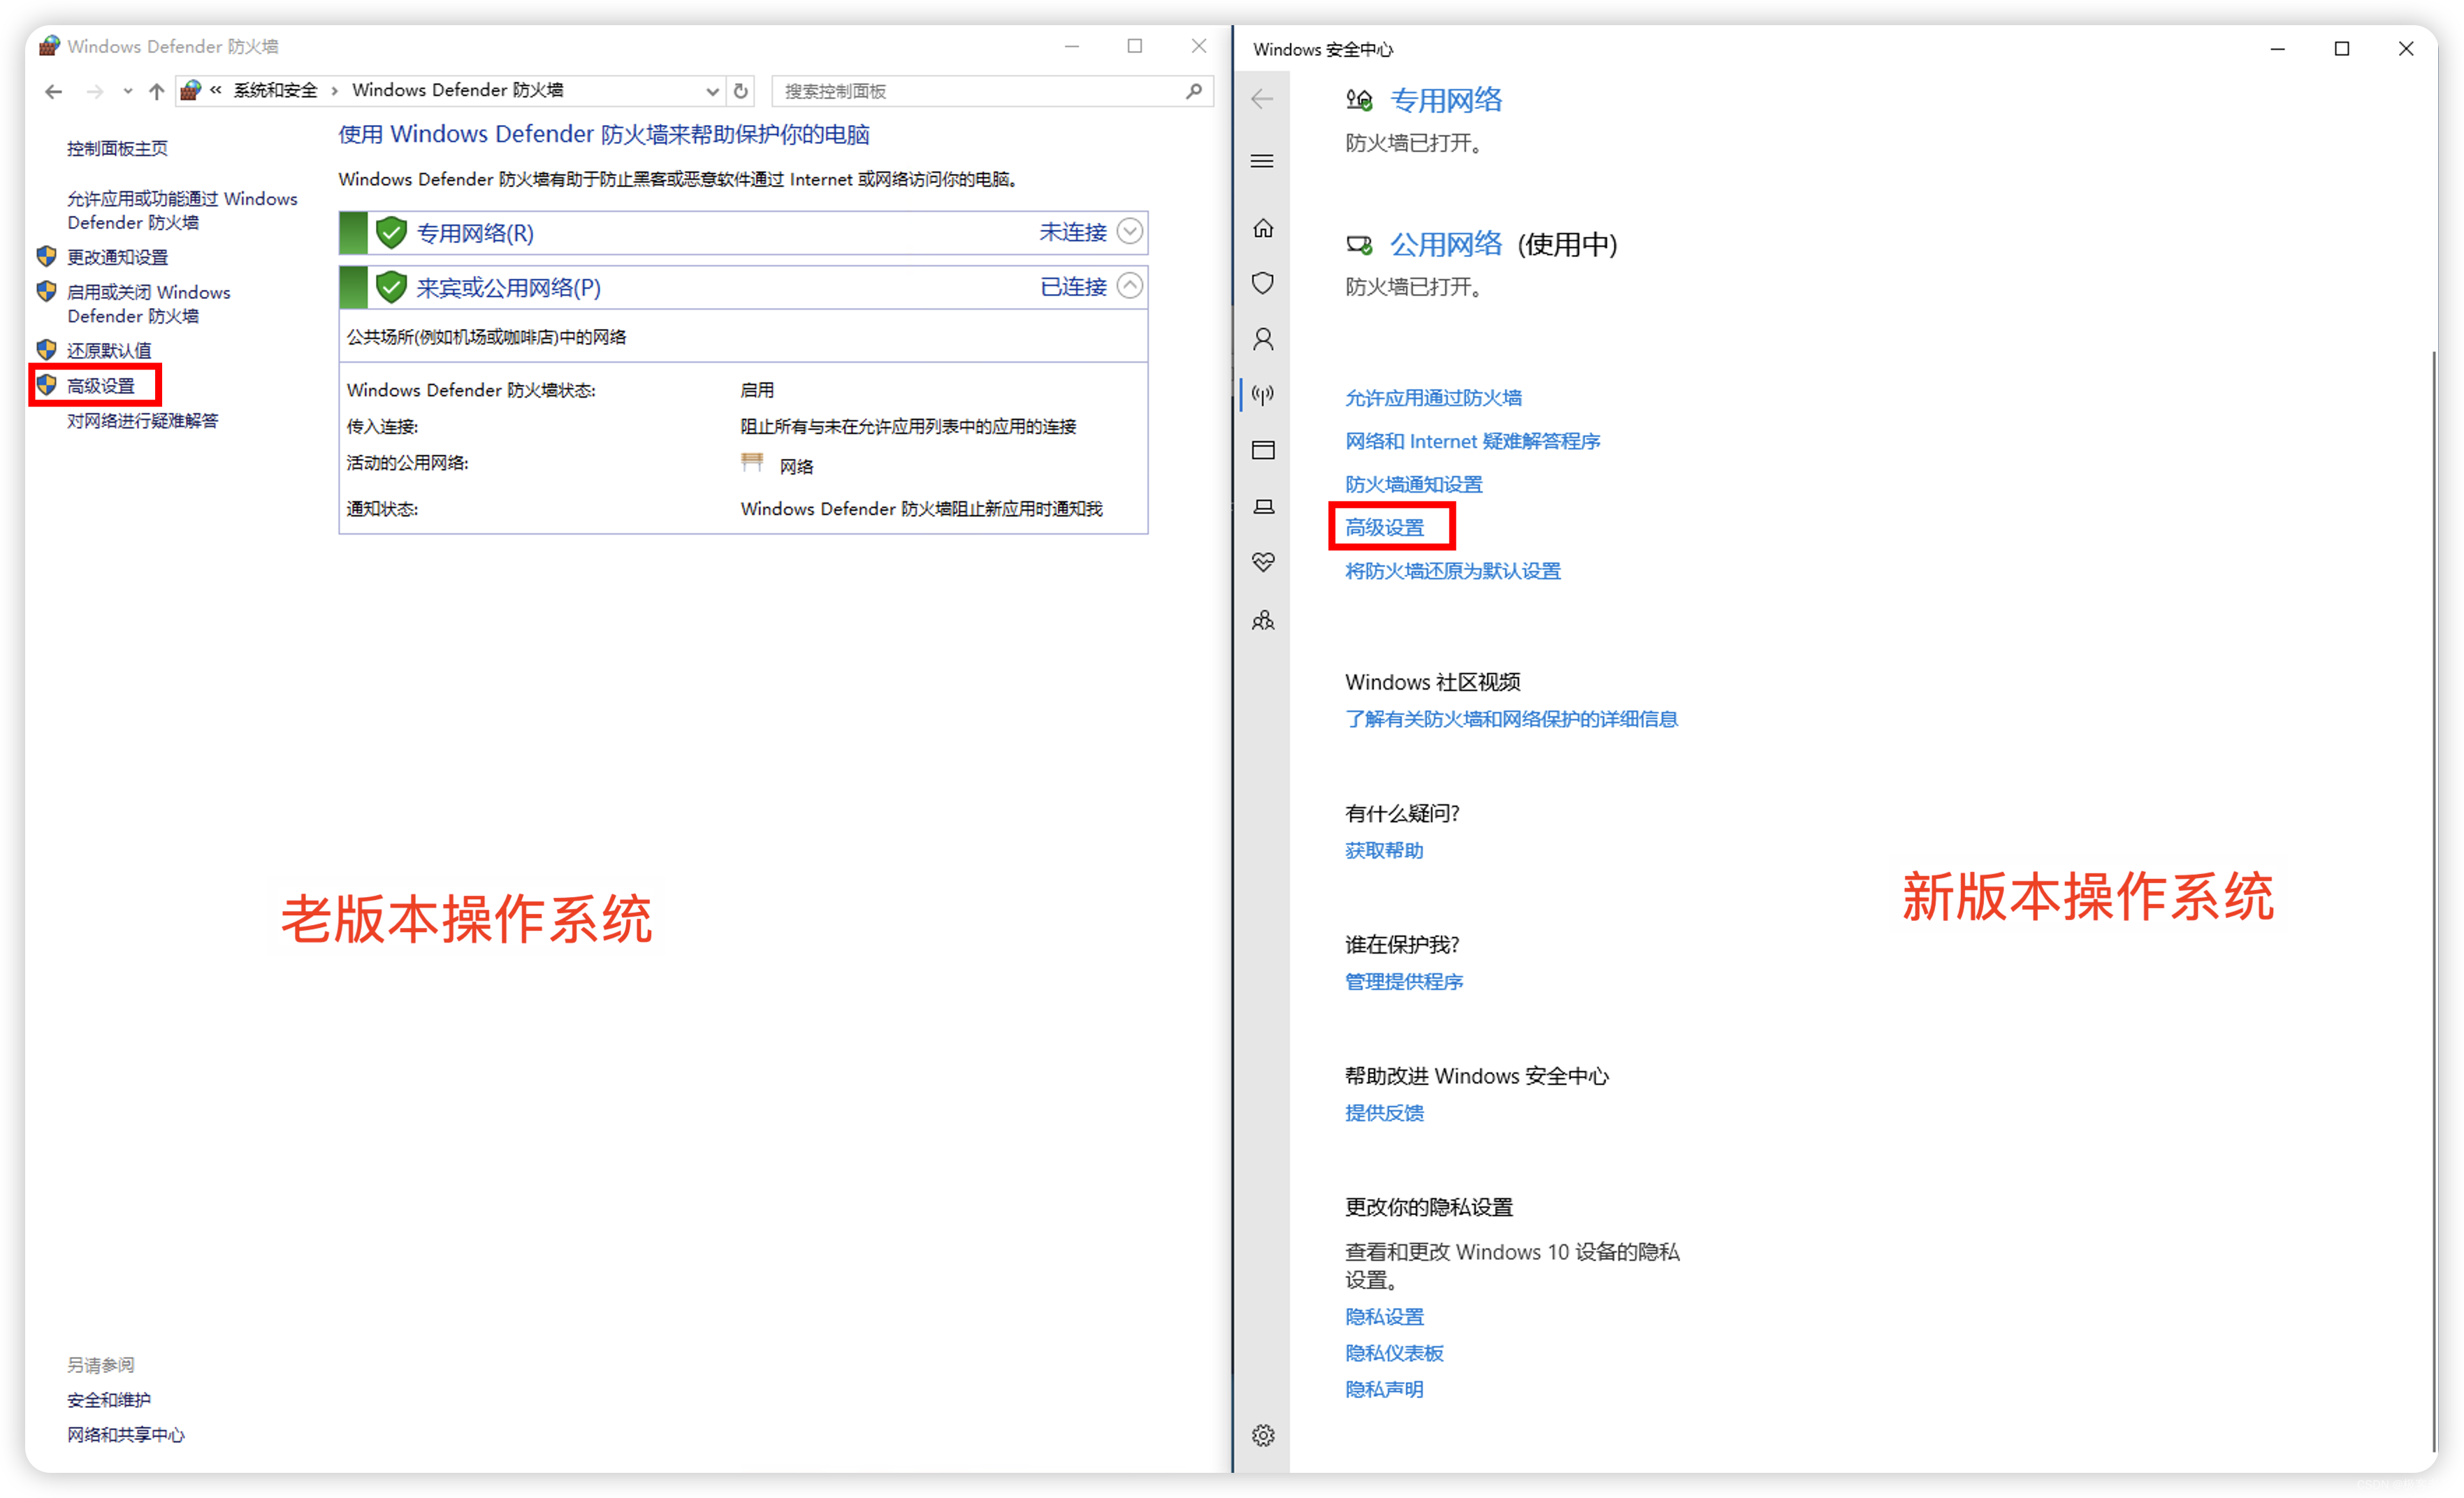Open 网络和 Internet 疑难解答程序

(x=1472, y=441)
